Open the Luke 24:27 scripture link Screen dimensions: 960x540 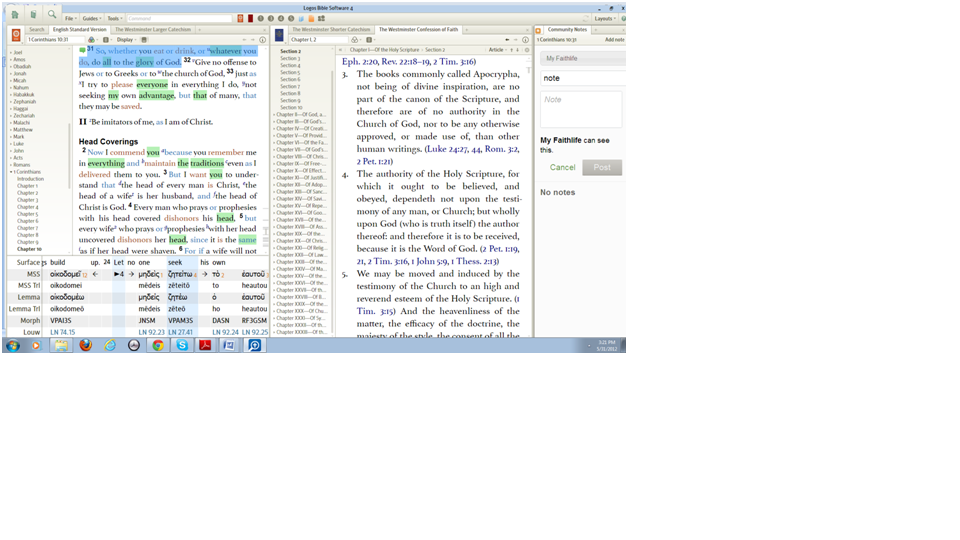tap(449, 149)
